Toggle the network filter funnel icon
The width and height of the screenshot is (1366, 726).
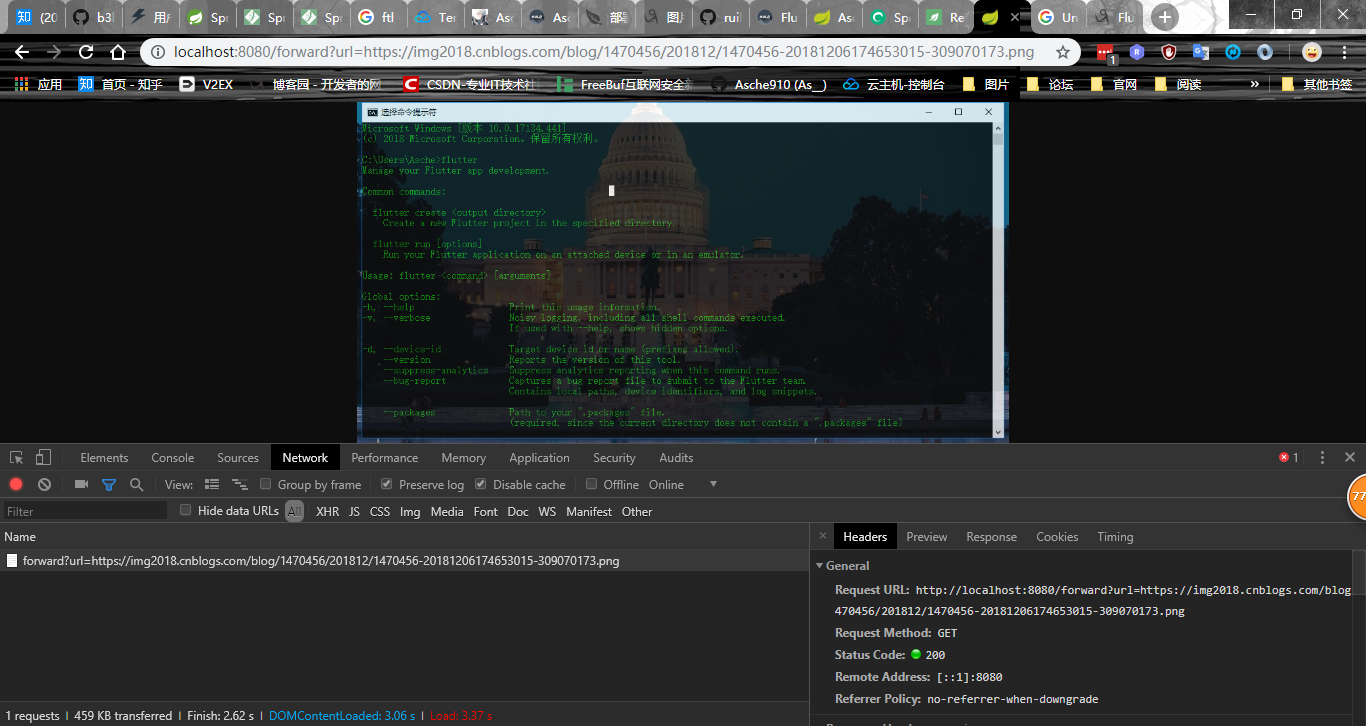(x=109, y=484)
